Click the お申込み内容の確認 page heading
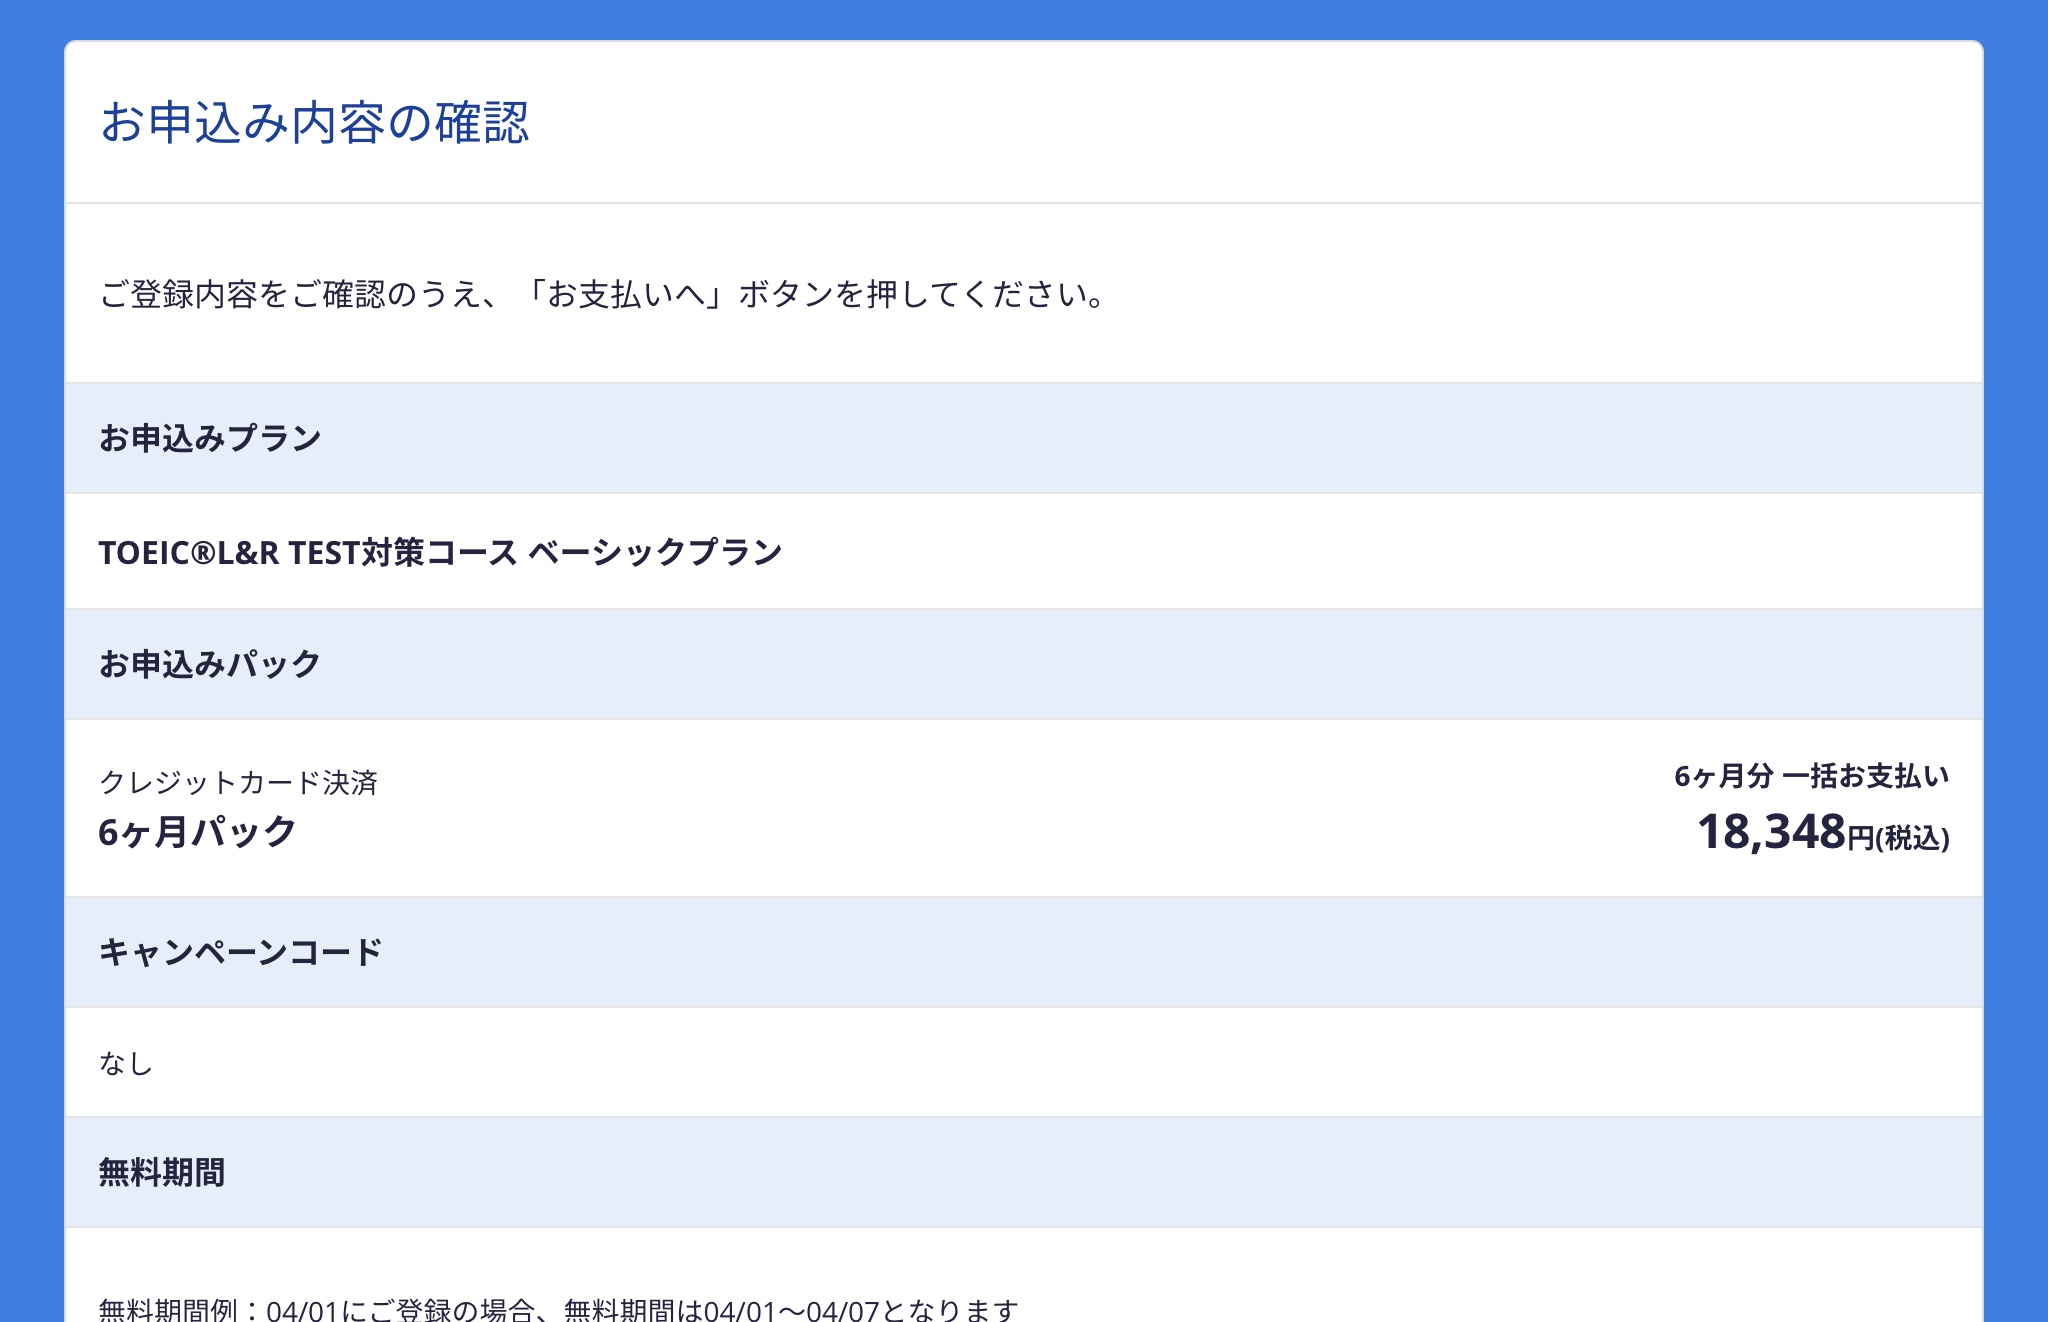 point(314,123)
